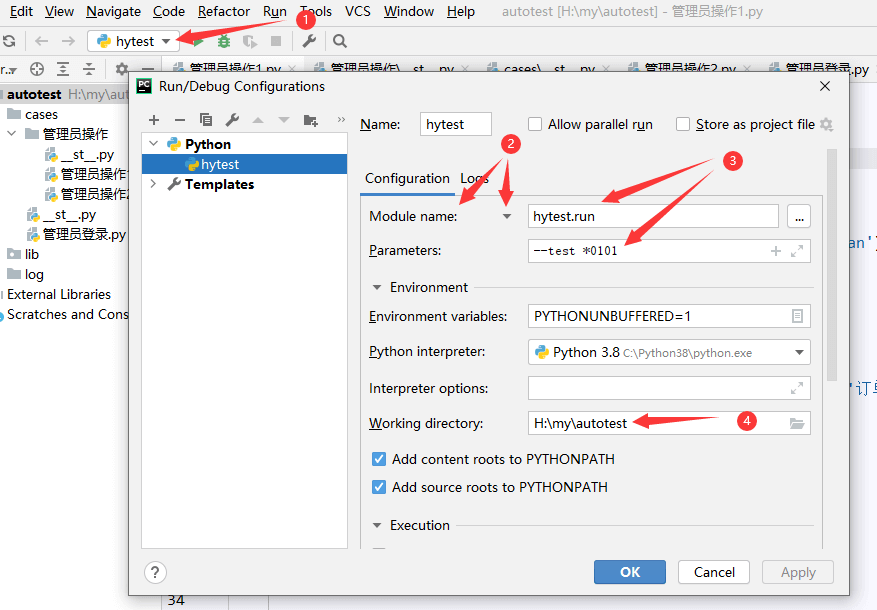Open the Edit menu
This screenshot has width=877, height=610.
(21, 11)
